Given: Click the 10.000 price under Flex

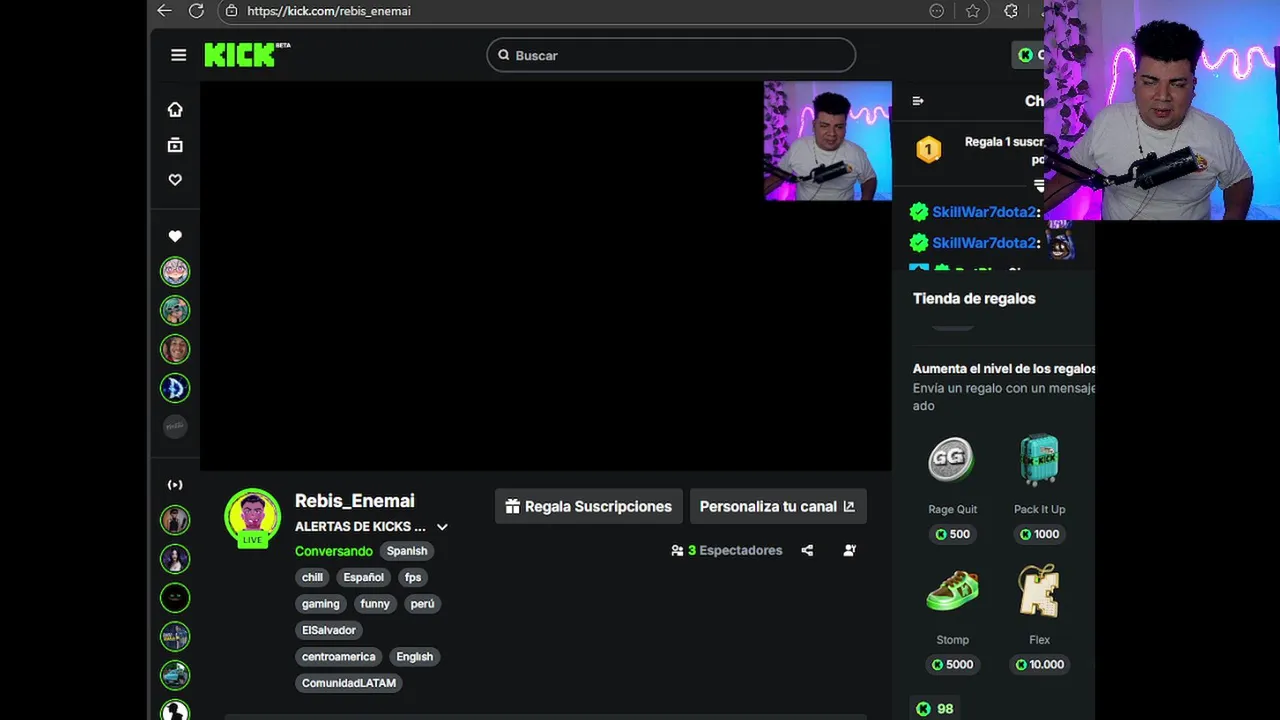Looking at the screenshot, I should point(1039,664).
